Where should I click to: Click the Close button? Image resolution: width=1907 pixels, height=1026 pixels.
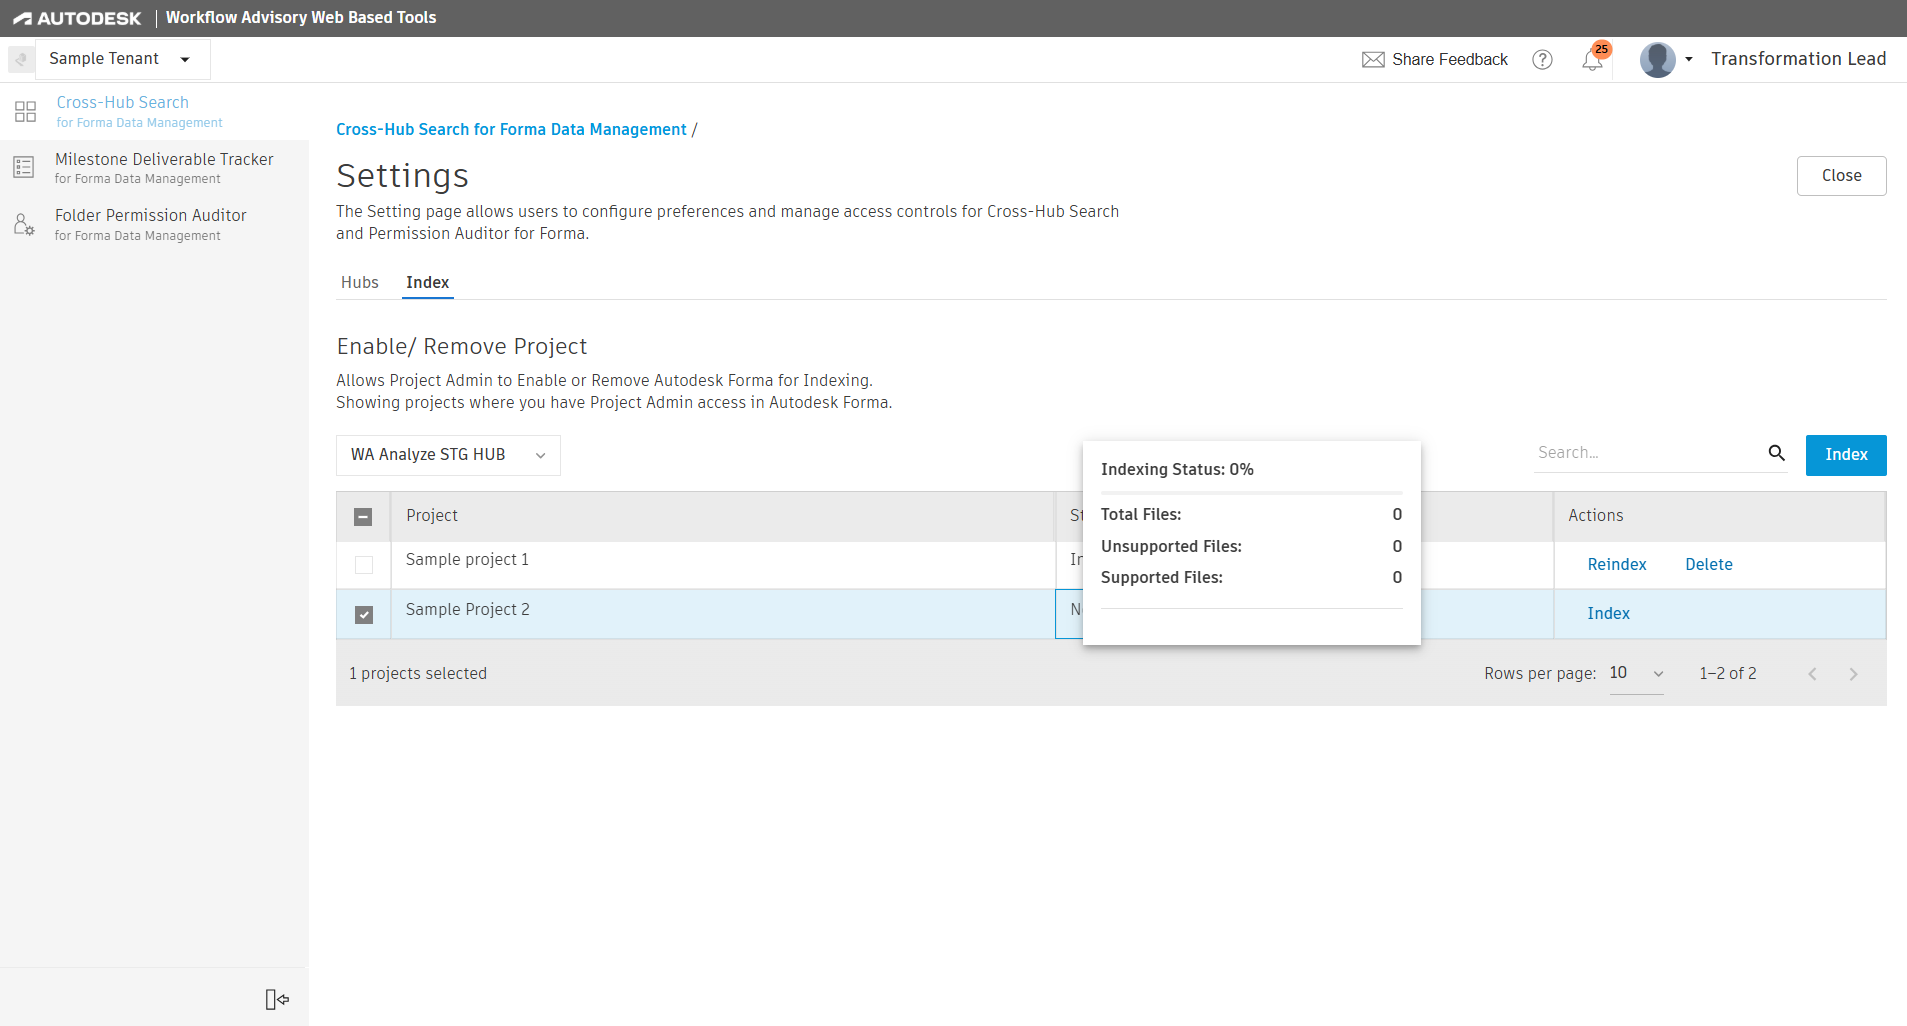(x=1841, y=176)
